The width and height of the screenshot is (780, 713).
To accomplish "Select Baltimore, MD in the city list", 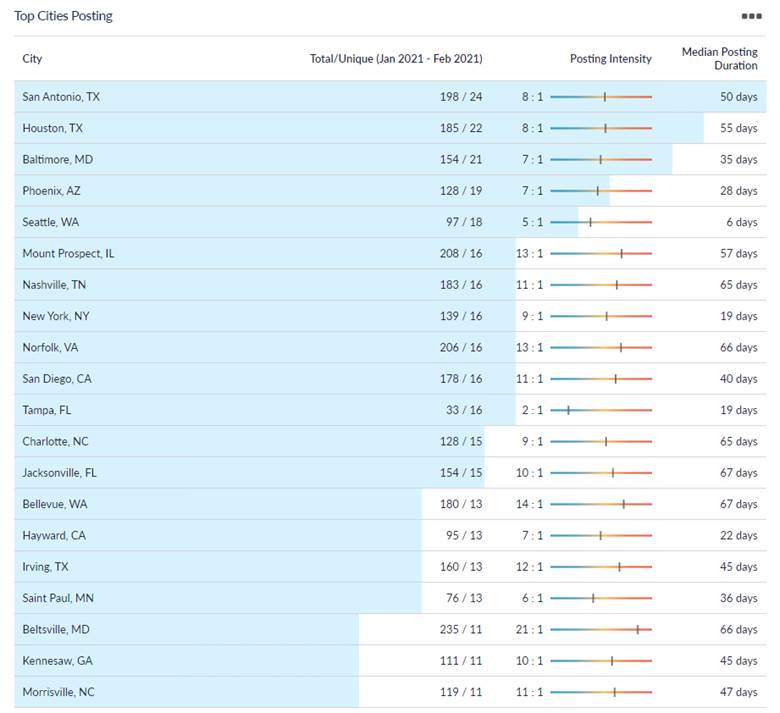I will point(58,159).
